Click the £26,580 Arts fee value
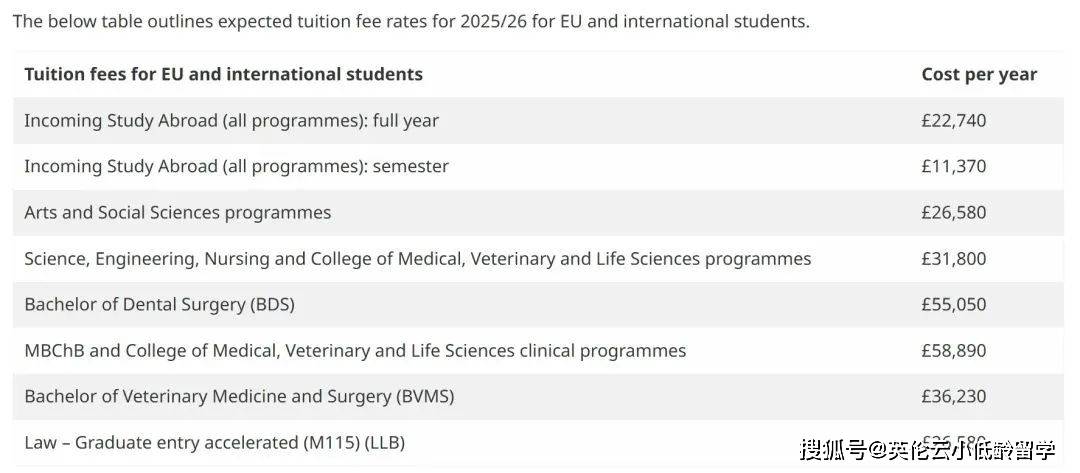This screenshot has height=473, width=1080. (954, 213)
